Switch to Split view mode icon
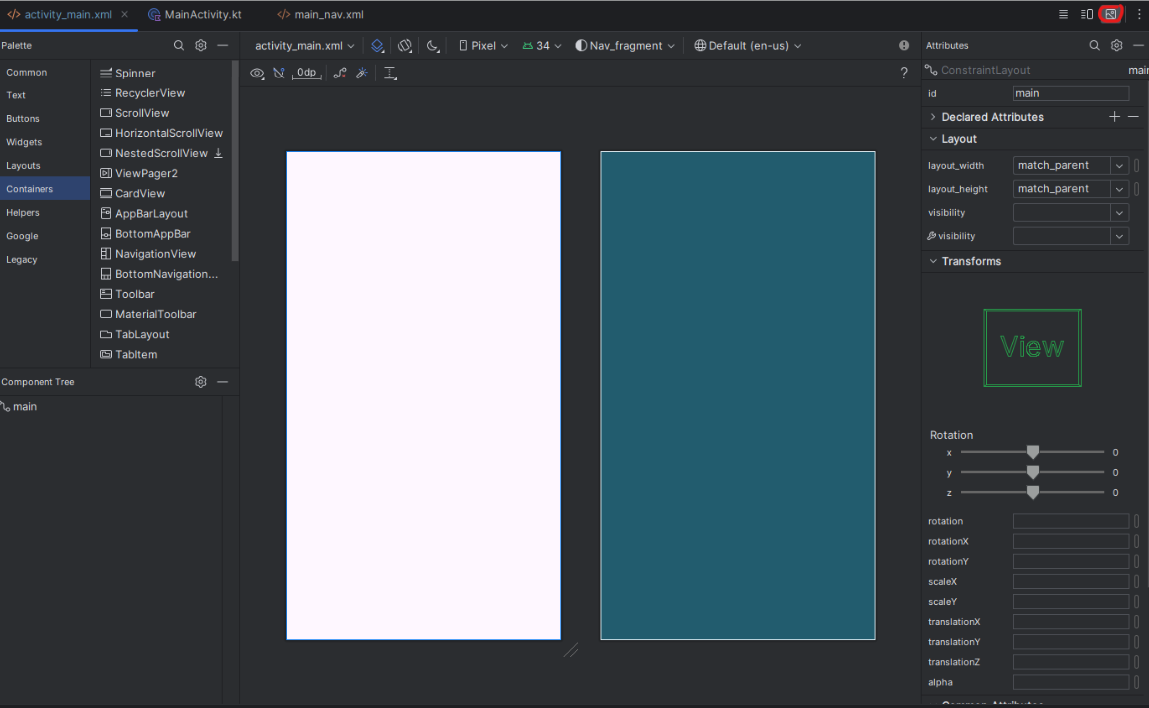This screenshot has width=1149, height=708. (1087, 14)
